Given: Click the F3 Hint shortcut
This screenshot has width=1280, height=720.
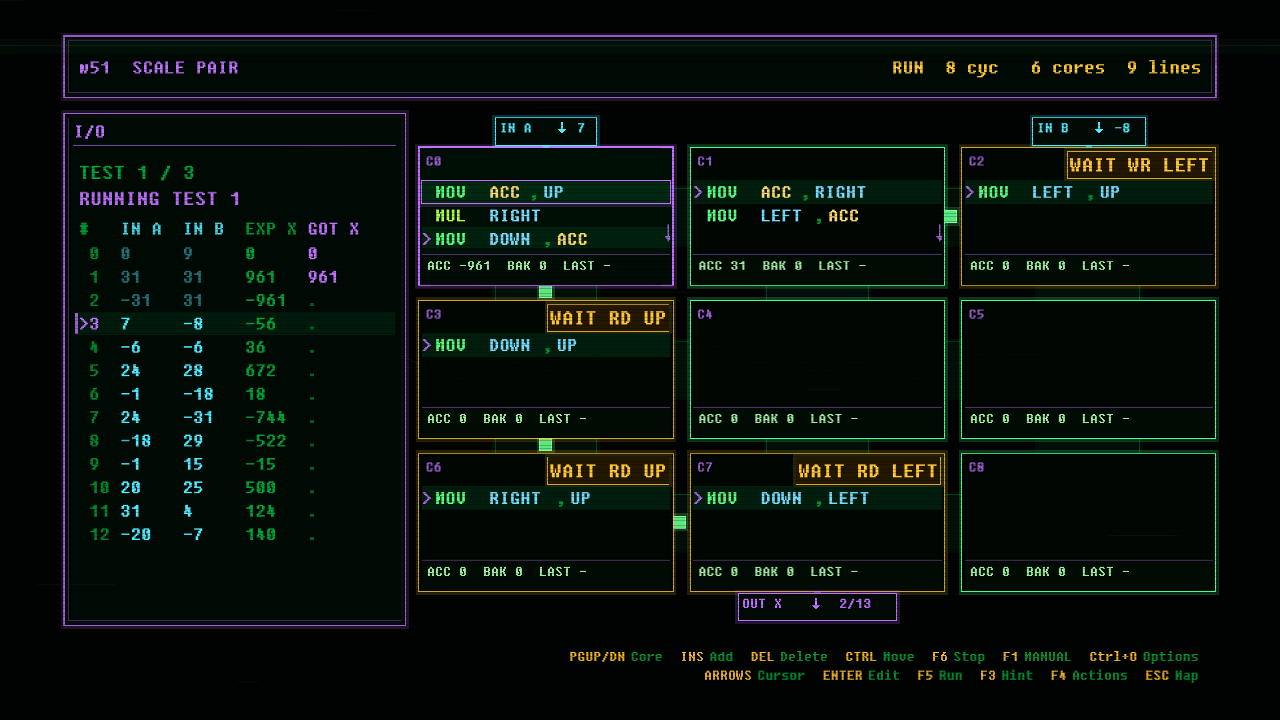Looking at the screenshot, I should click(x=1007, y=676).
